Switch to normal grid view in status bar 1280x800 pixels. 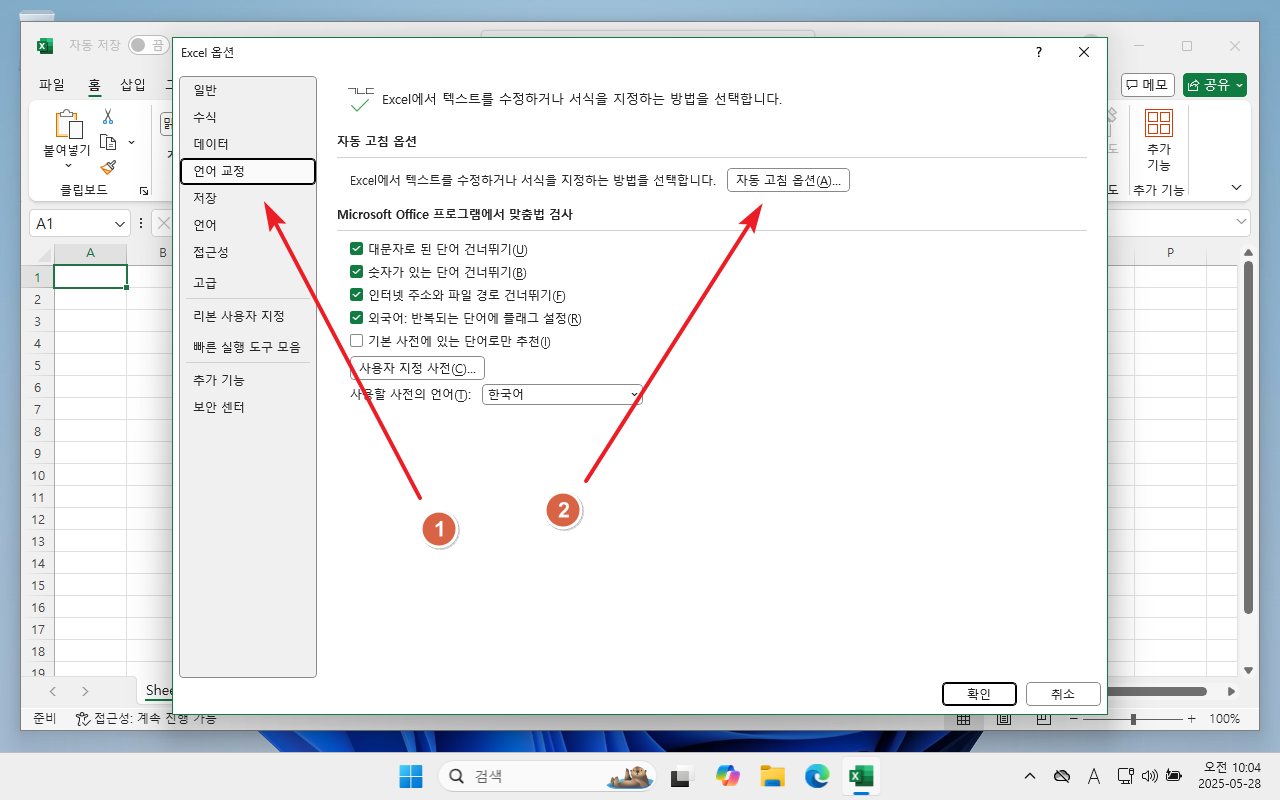963,719
